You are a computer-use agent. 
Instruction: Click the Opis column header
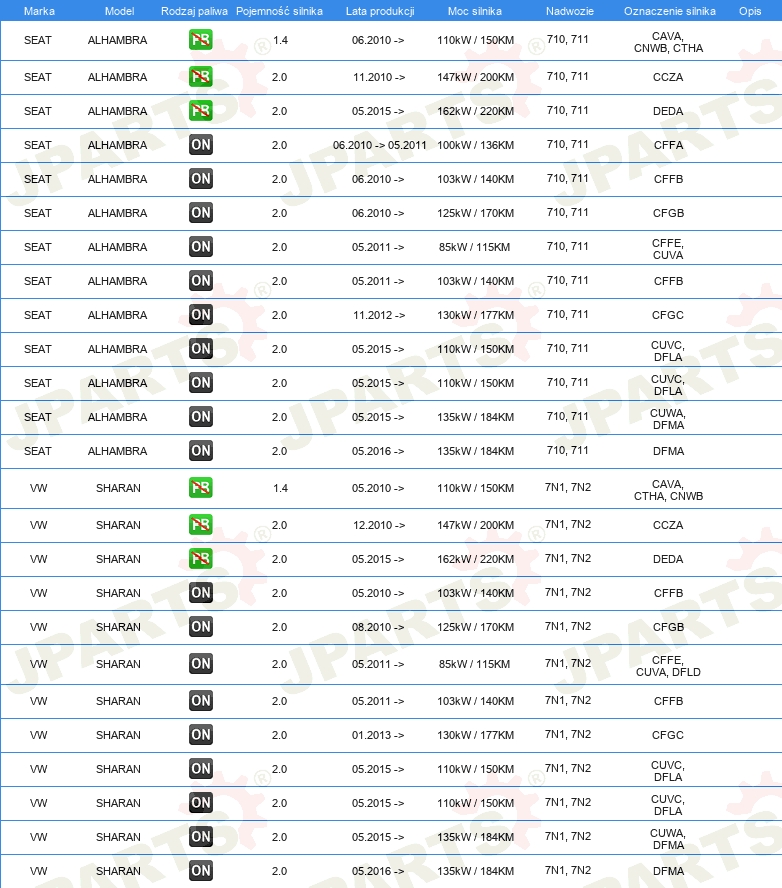click(x=750, y=11)
